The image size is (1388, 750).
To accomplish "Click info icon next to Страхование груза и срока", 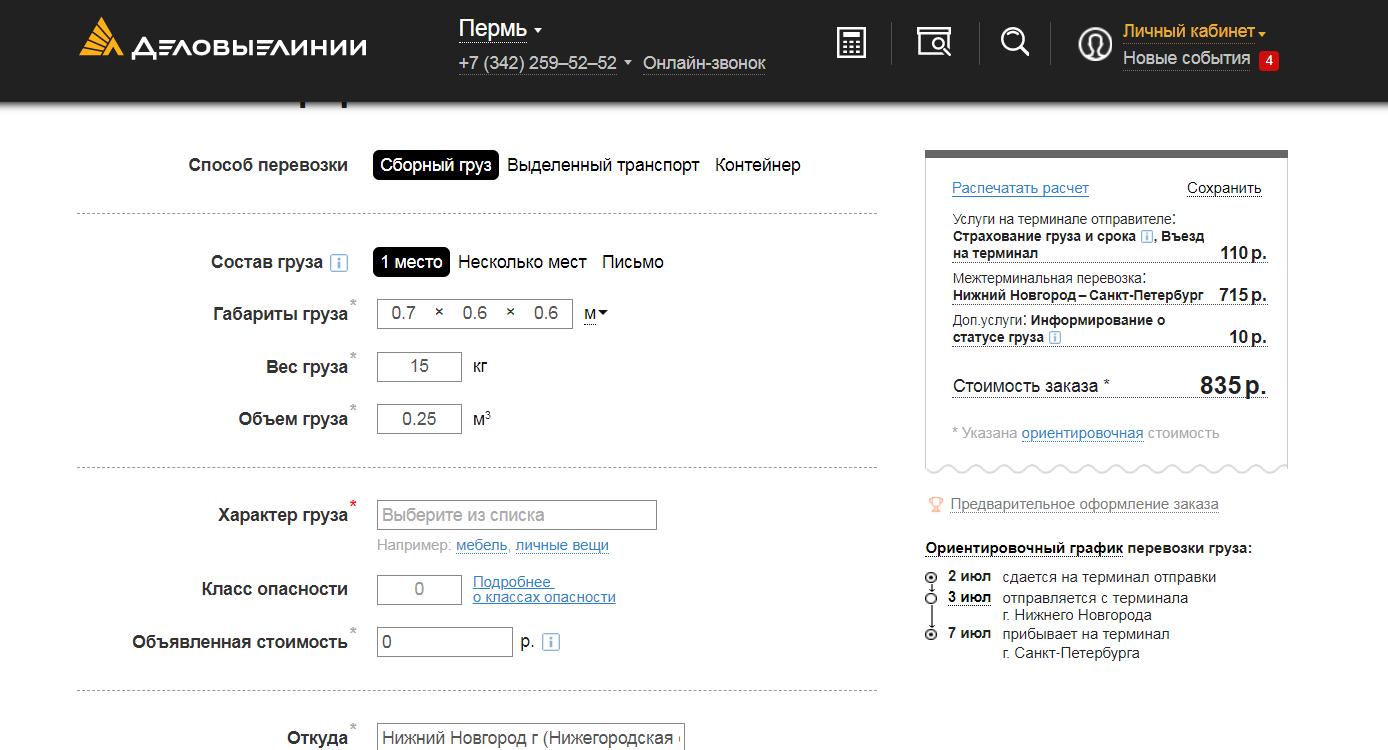I will click(1147, 237).
